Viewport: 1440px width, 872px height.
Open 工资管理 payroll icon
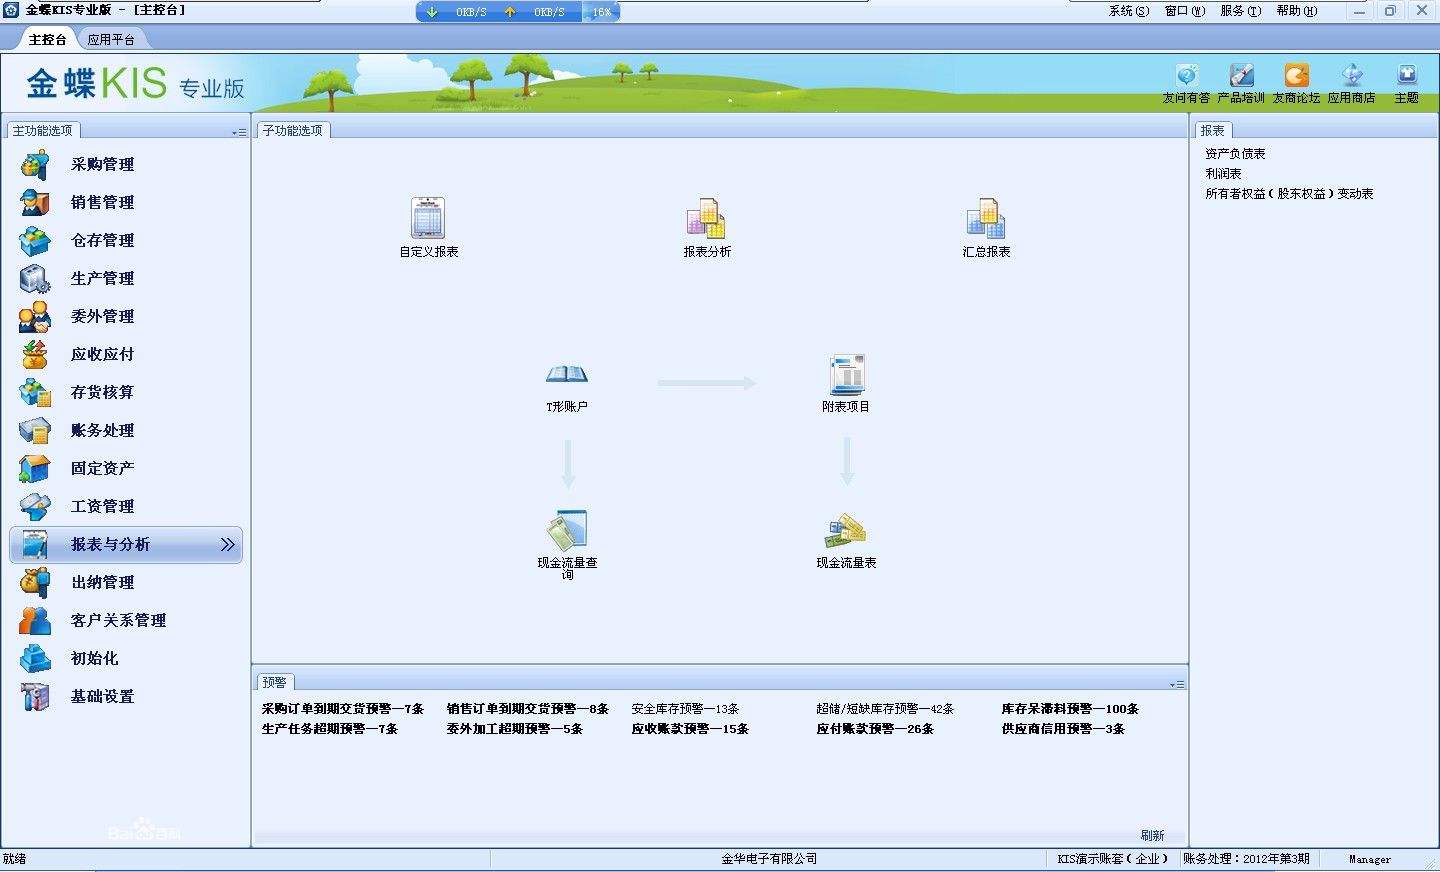[x=35, y=506]
